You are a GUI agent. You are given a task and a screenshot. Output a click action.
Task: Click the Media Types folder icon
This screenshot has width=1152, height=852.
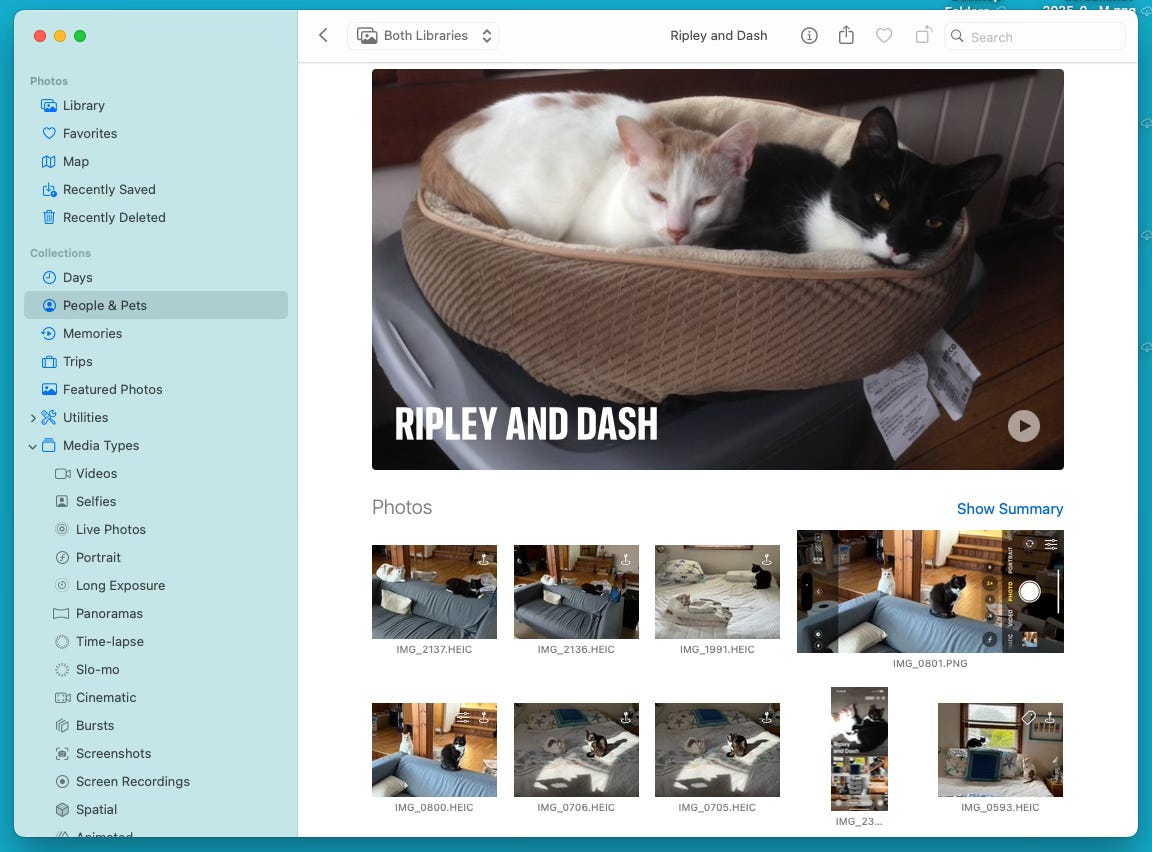coord(49,445)
